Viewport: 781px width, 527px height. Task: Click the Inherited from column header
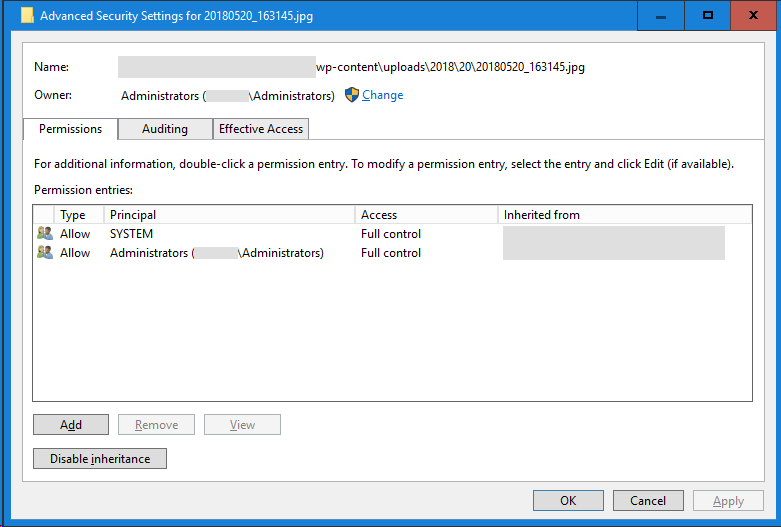point(625,215)
